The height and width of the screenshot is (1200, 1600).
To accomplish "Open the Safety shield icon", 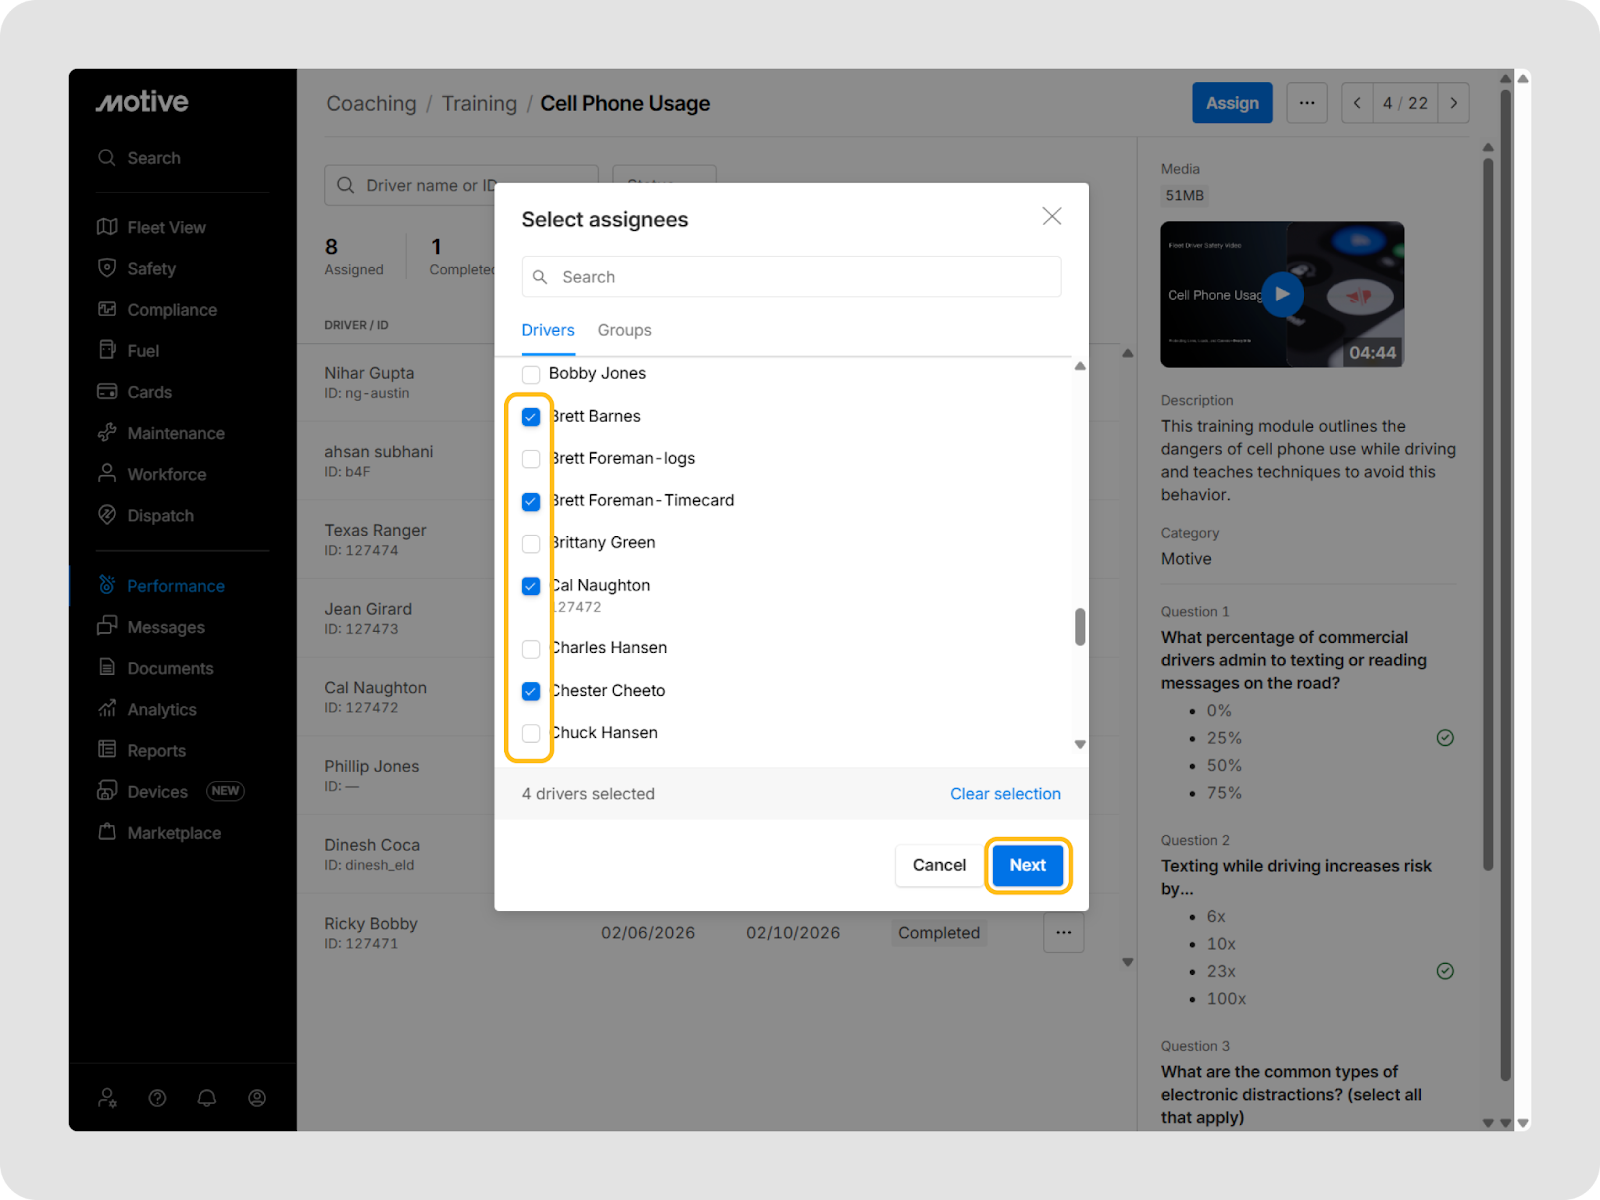I will [107, 268].
